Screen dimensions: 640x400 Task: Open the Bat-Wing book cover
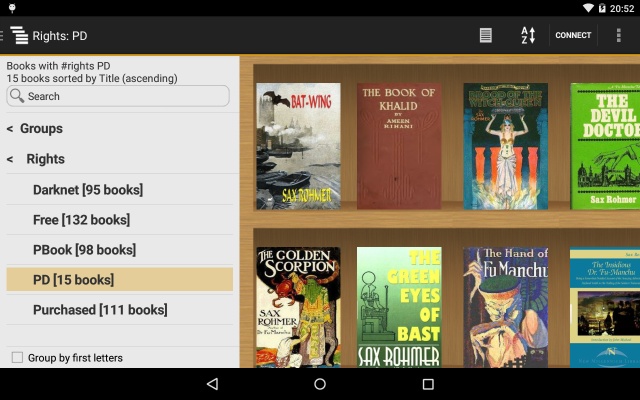coord(298,146)
